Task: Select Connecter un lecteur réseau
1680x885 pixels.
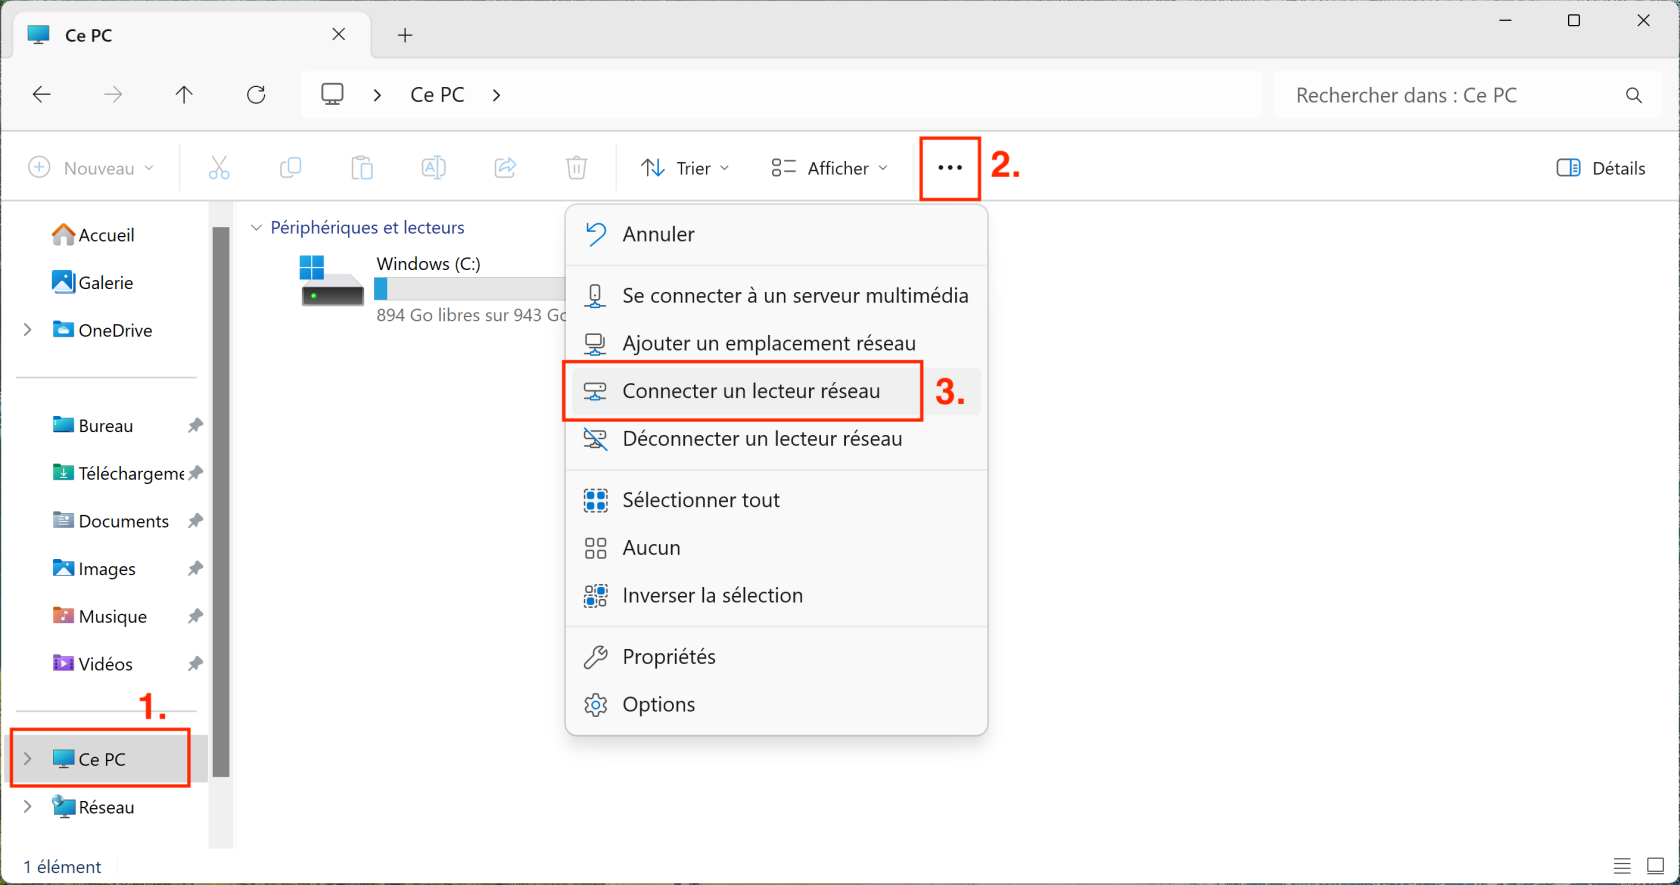Action: point(750,391)
